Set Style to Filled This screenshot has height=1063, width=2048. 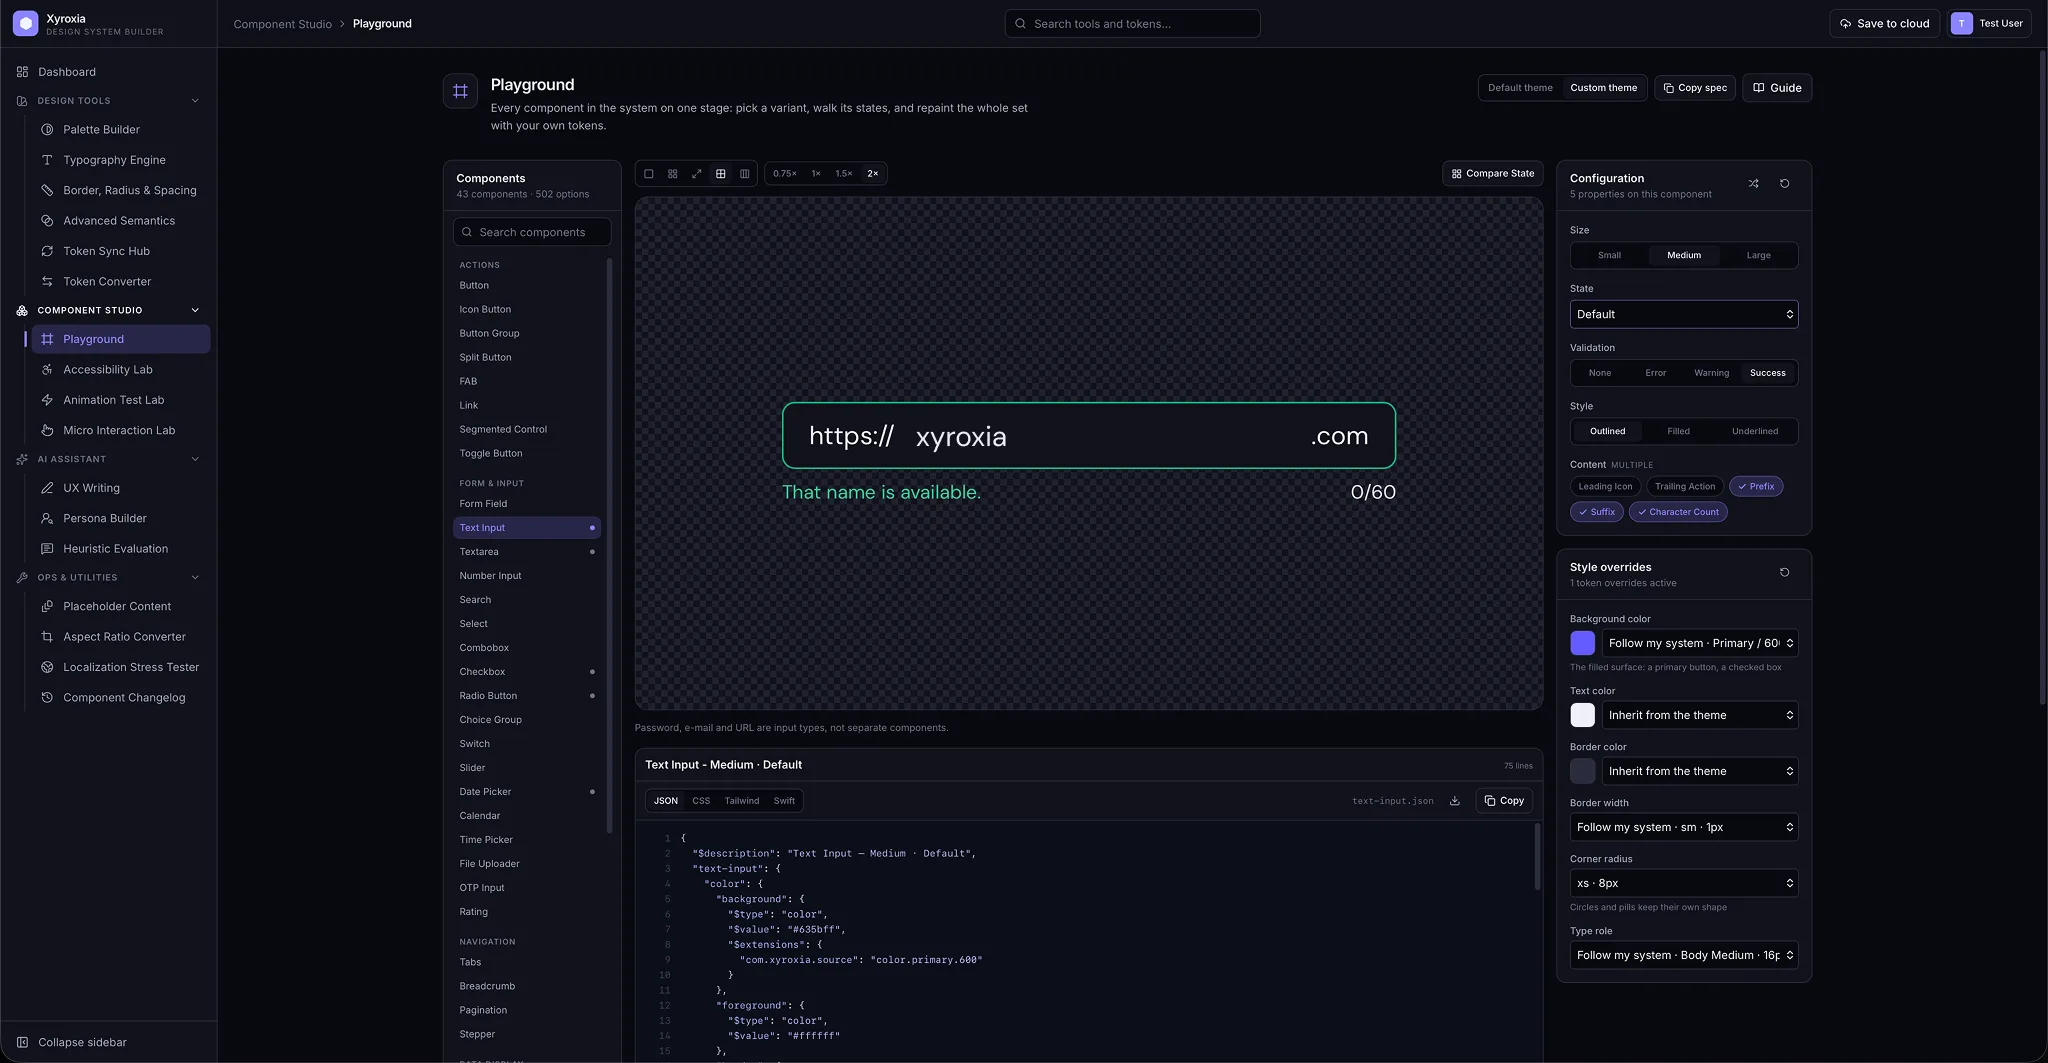(1678, 432)
